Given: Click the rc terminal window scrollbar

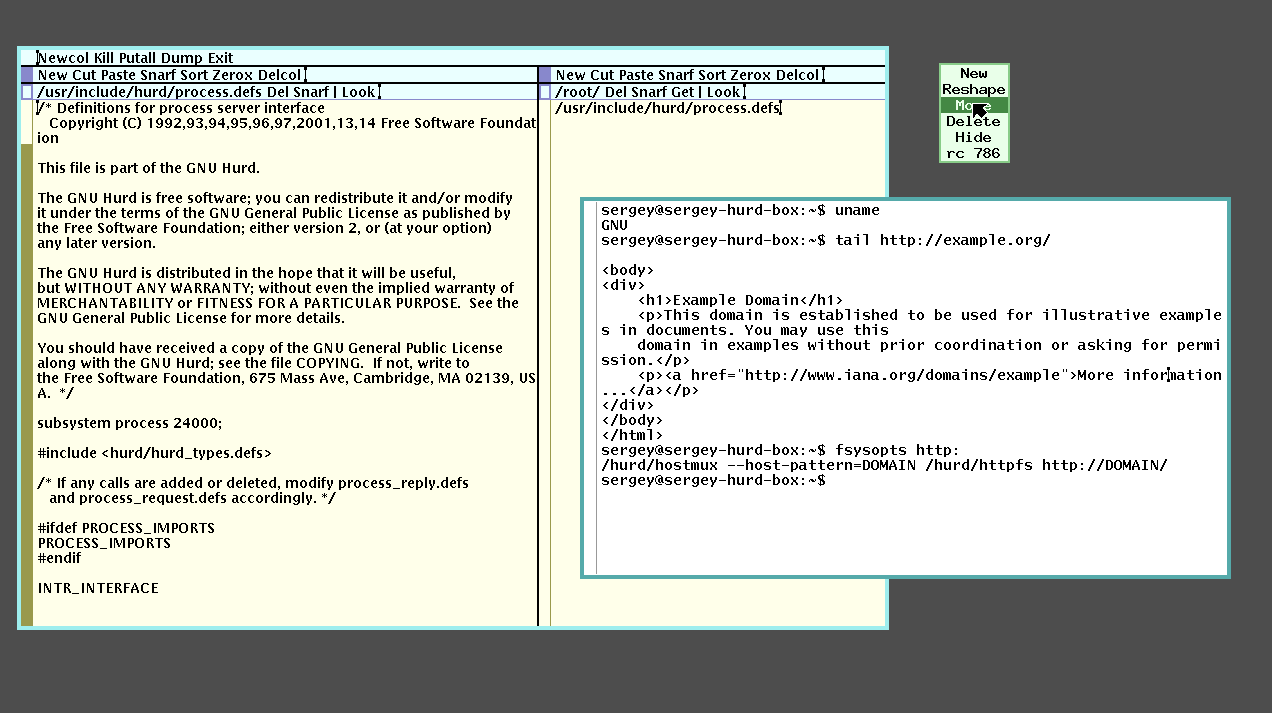Looking at the screenshot, I should tap(591, 388).
